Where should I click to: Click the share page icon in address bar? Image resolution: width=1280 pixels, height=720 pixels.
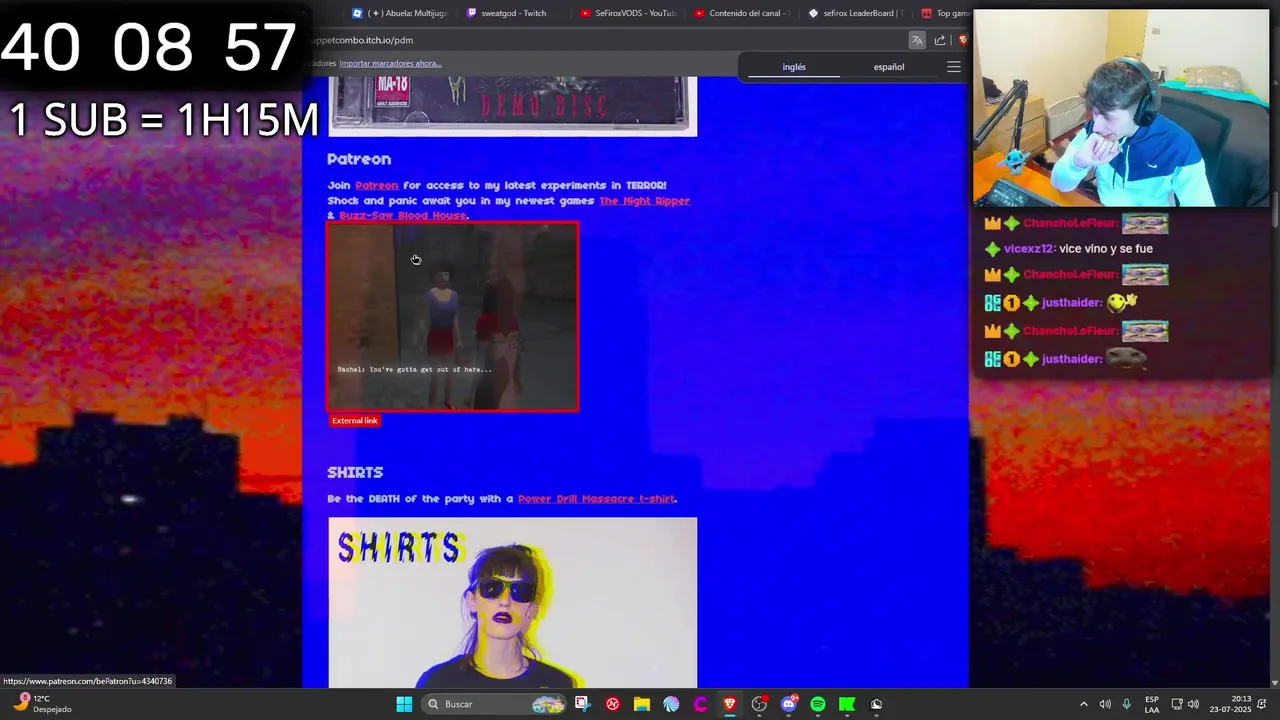pyautogui.click(x=940, y=40)
